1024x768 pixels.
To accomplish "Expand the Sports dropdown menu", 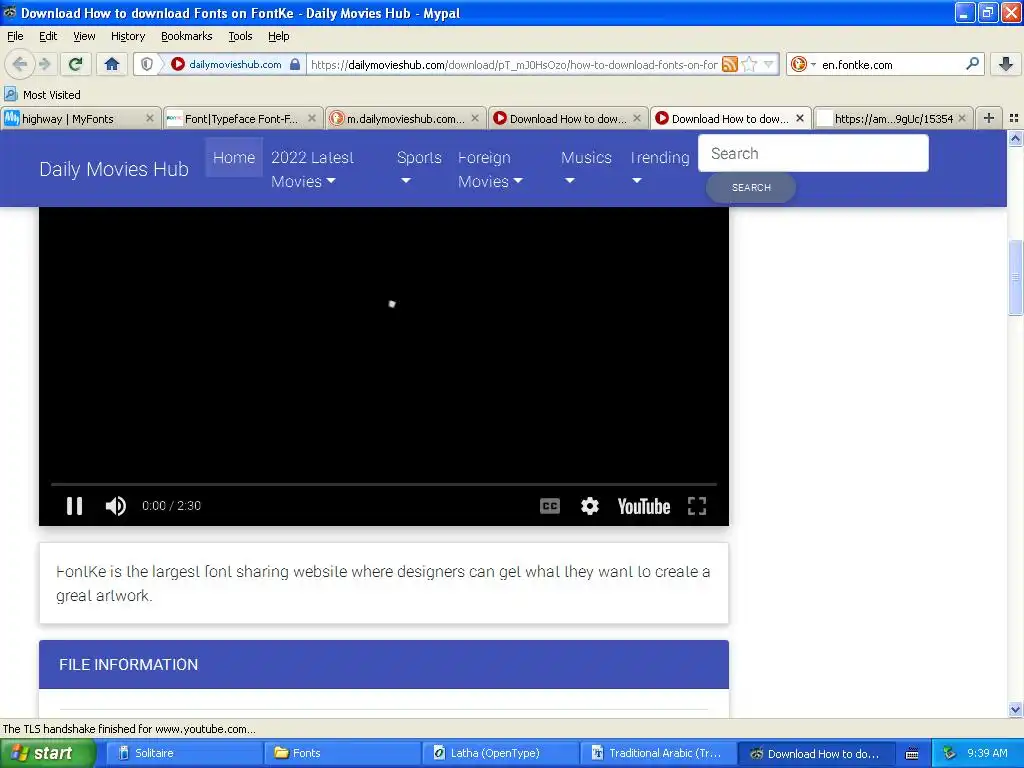I will (x=419, y=168).
